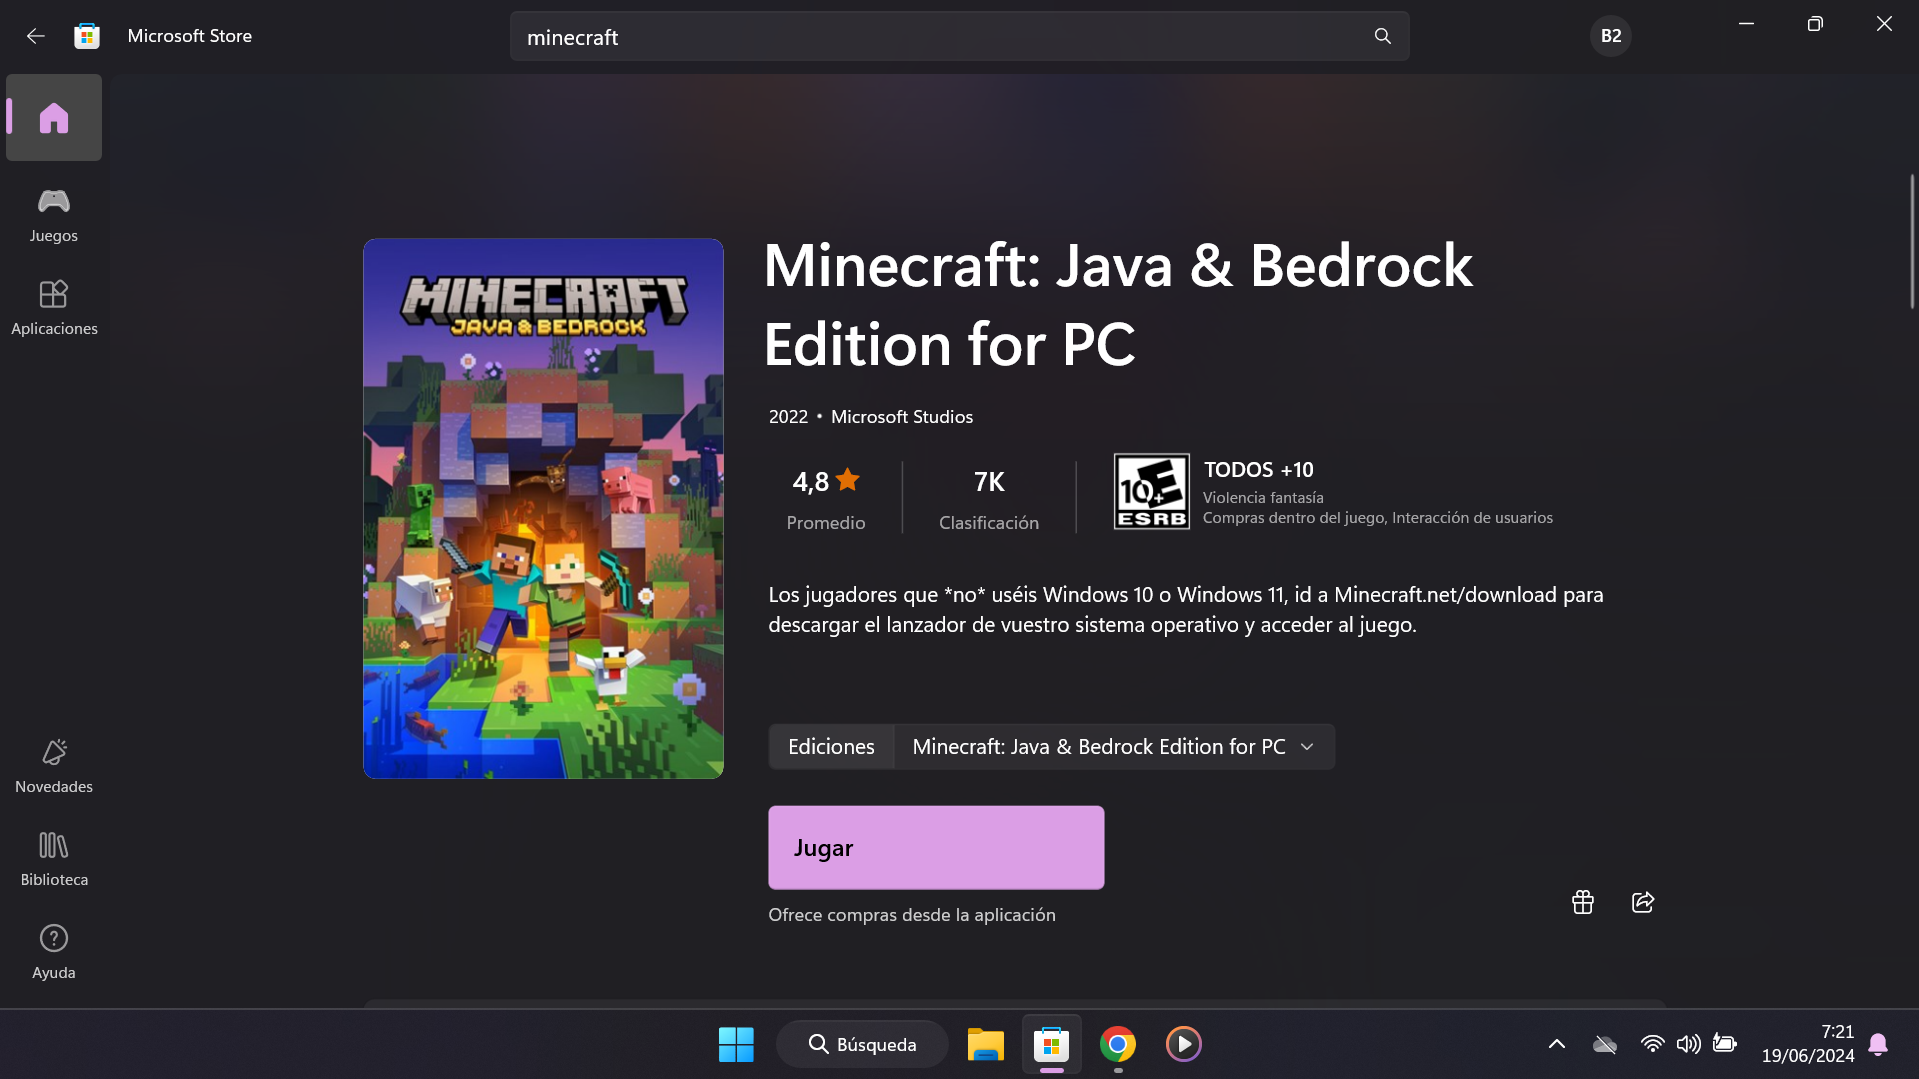Click the taskbar Búsqueda search box
This screenshot has width=1919, height=1079.
[862, 1044]
